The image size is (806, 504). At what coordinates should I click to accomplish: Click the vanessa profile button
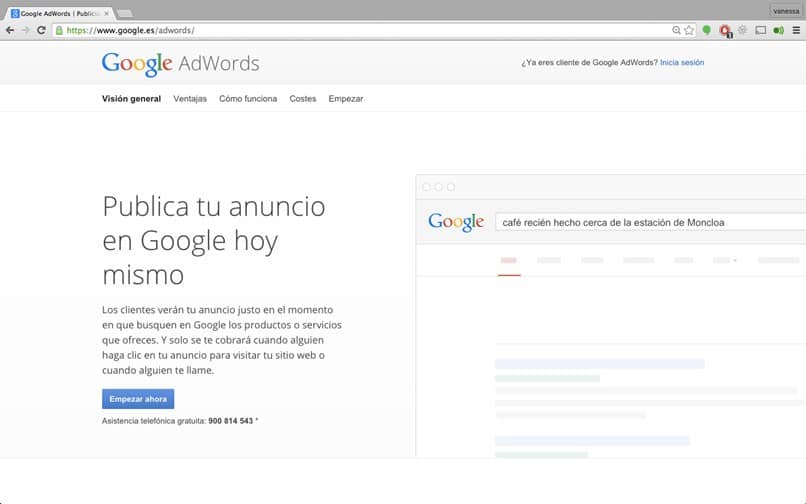point(786,11)
